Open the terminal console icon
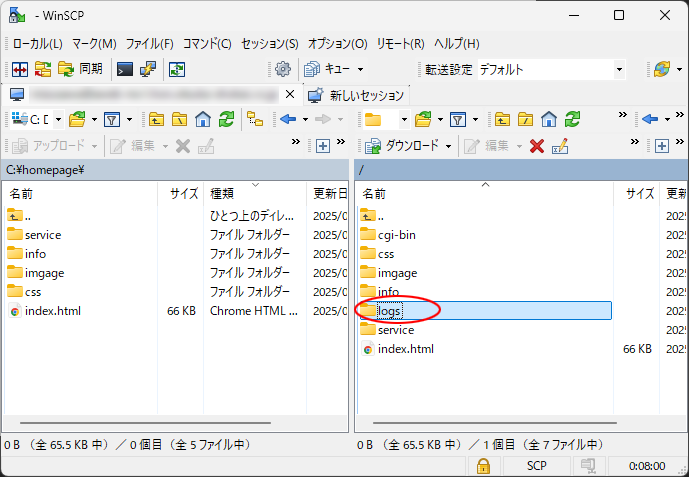This screenshot has height=477, width=689. (125, 69)
